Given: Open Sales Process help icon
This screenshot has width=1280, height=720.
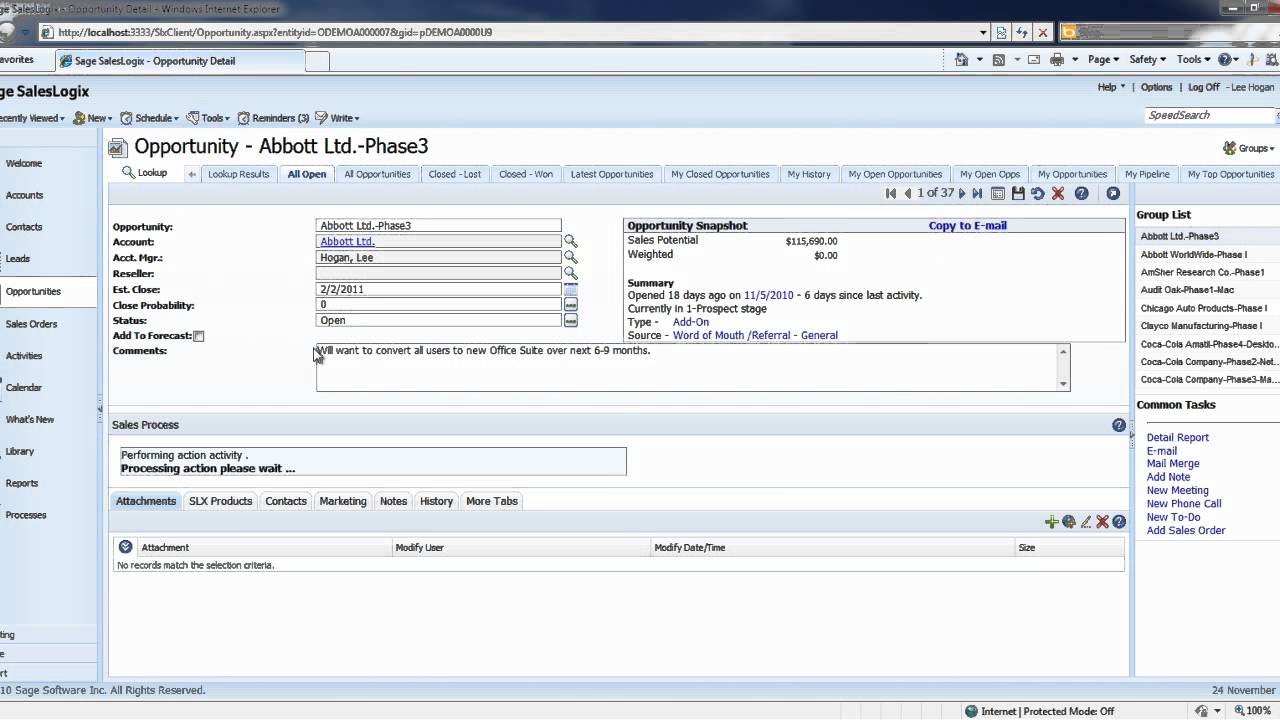Looking at the screenshot, I should (x=1119, y=425).
